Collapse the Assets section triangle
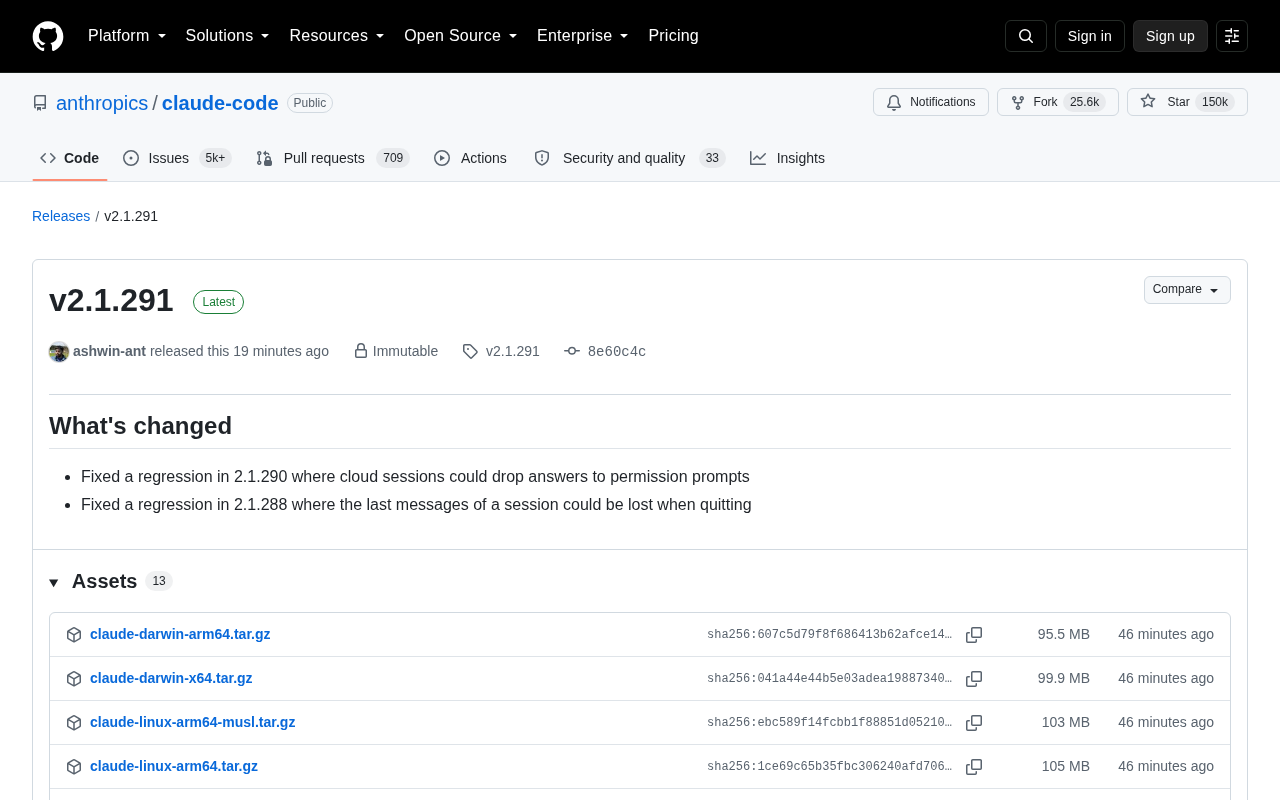1280x800 pixels. tap(54, 582)
